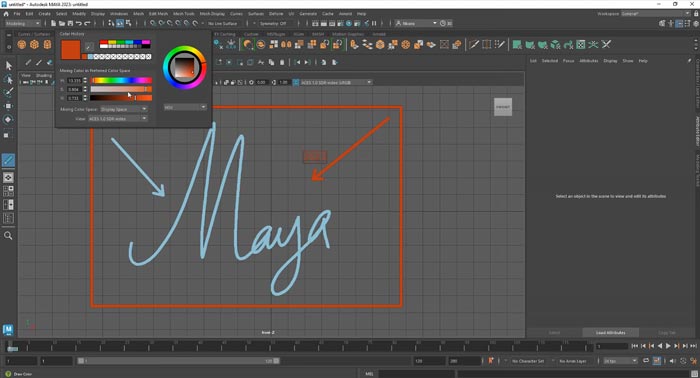Click the first orange sphere shelf icon
Viewport: 700px width, 378px height.
[x=21, y=45]
